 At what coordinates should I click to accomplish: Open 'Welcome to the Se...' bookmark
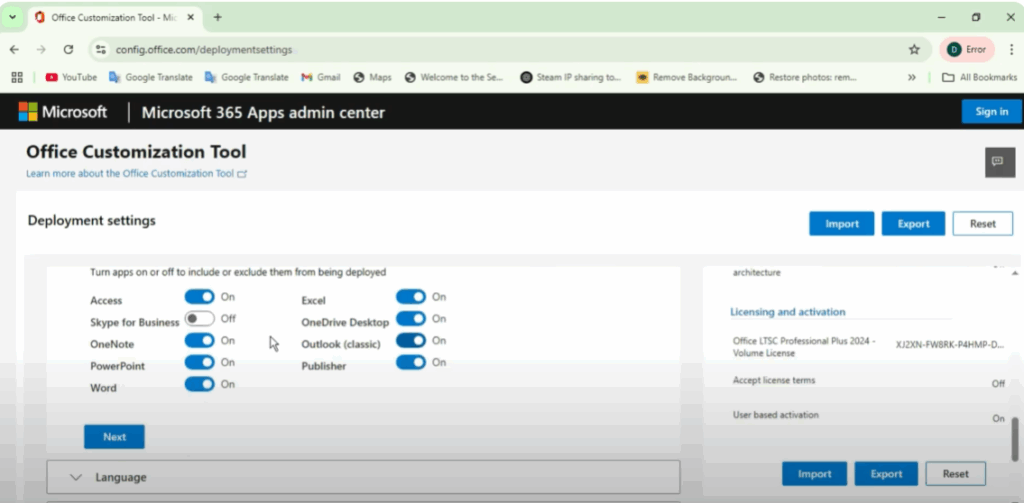point(455,77)
